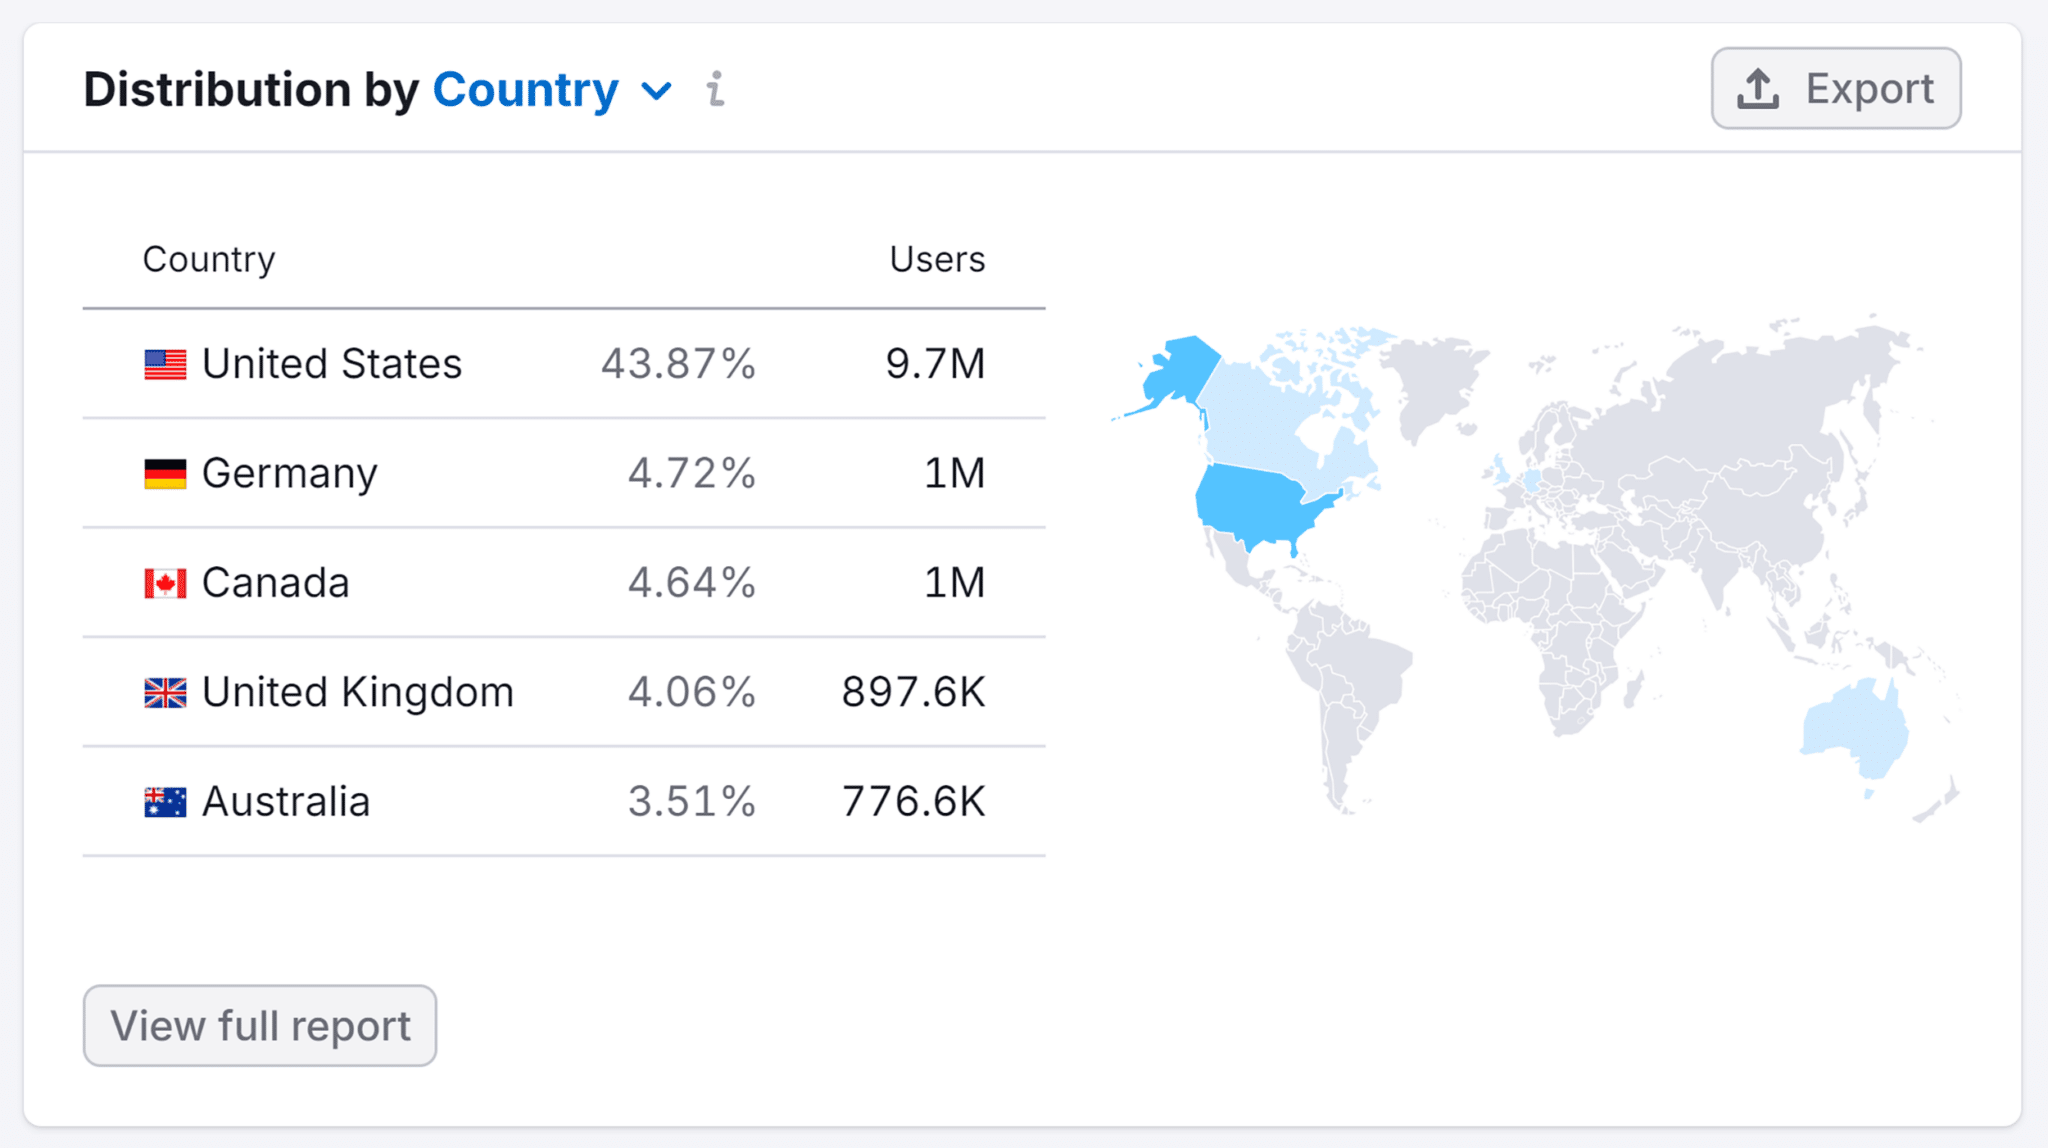
Task: Click Australia on the world map
Action: tap(1856, 730)
